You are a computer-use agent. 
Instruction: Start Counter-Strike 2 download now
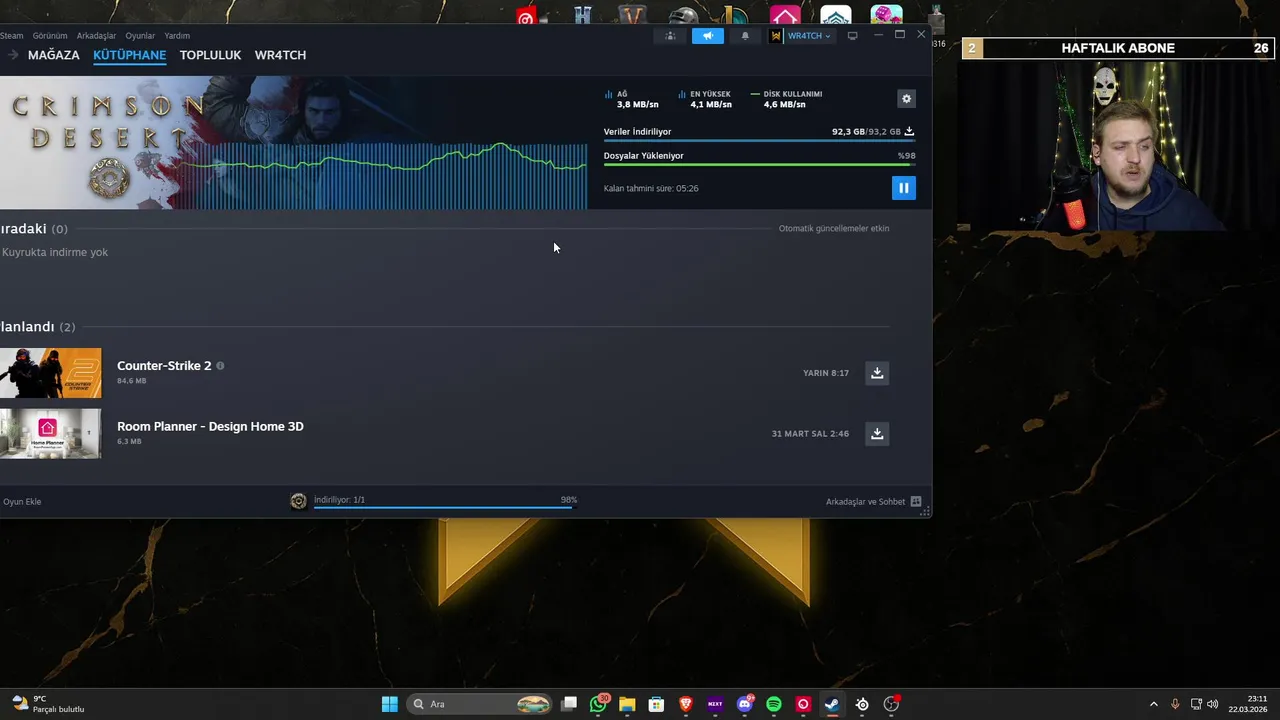877,373
